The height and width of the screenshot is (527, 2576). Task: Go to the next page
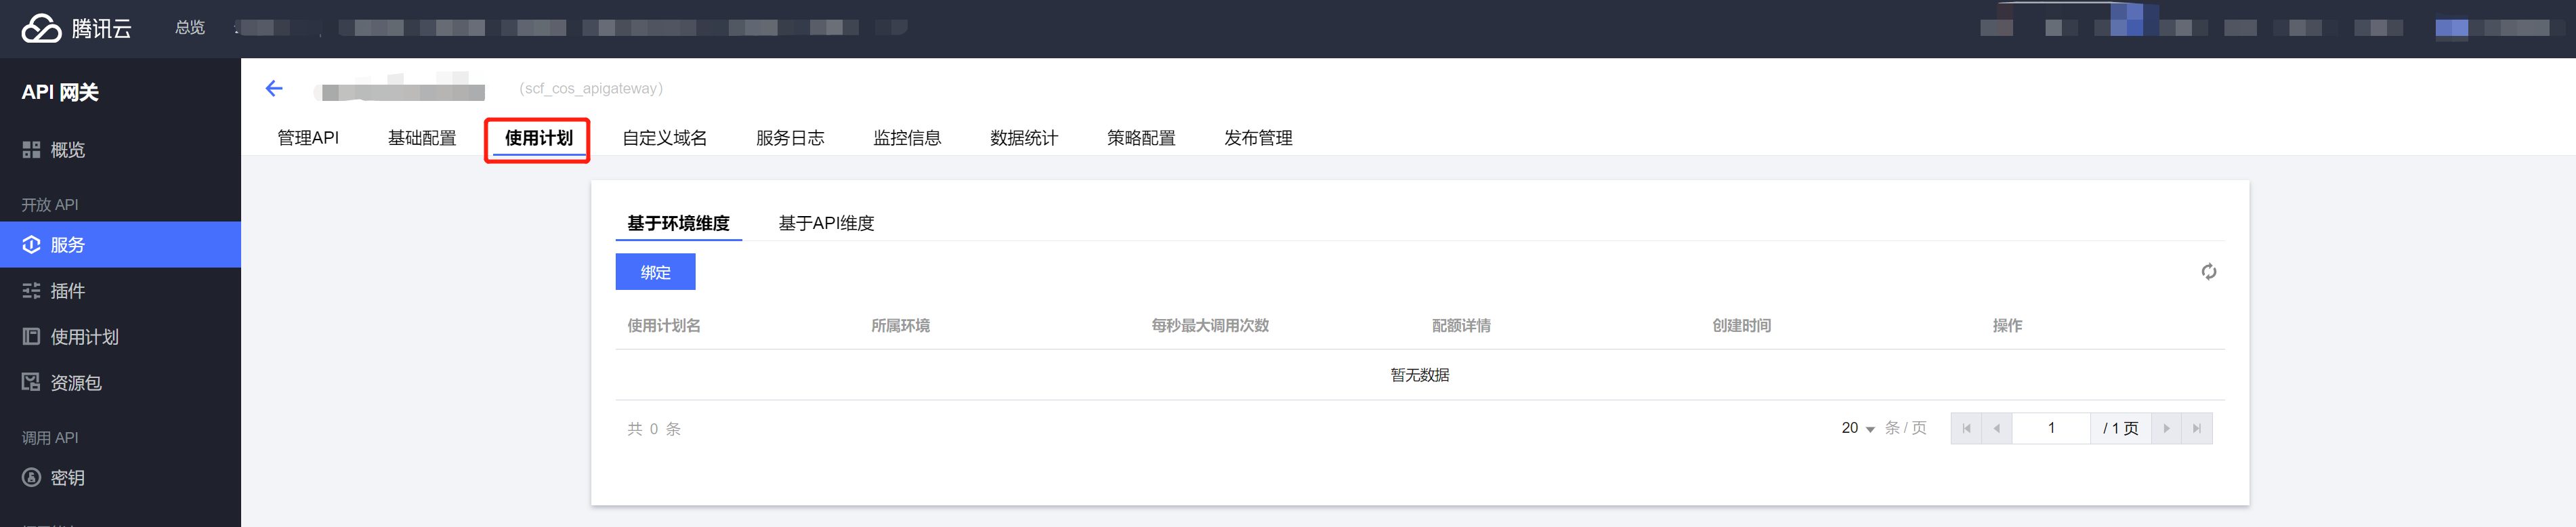coord(2166,428)
